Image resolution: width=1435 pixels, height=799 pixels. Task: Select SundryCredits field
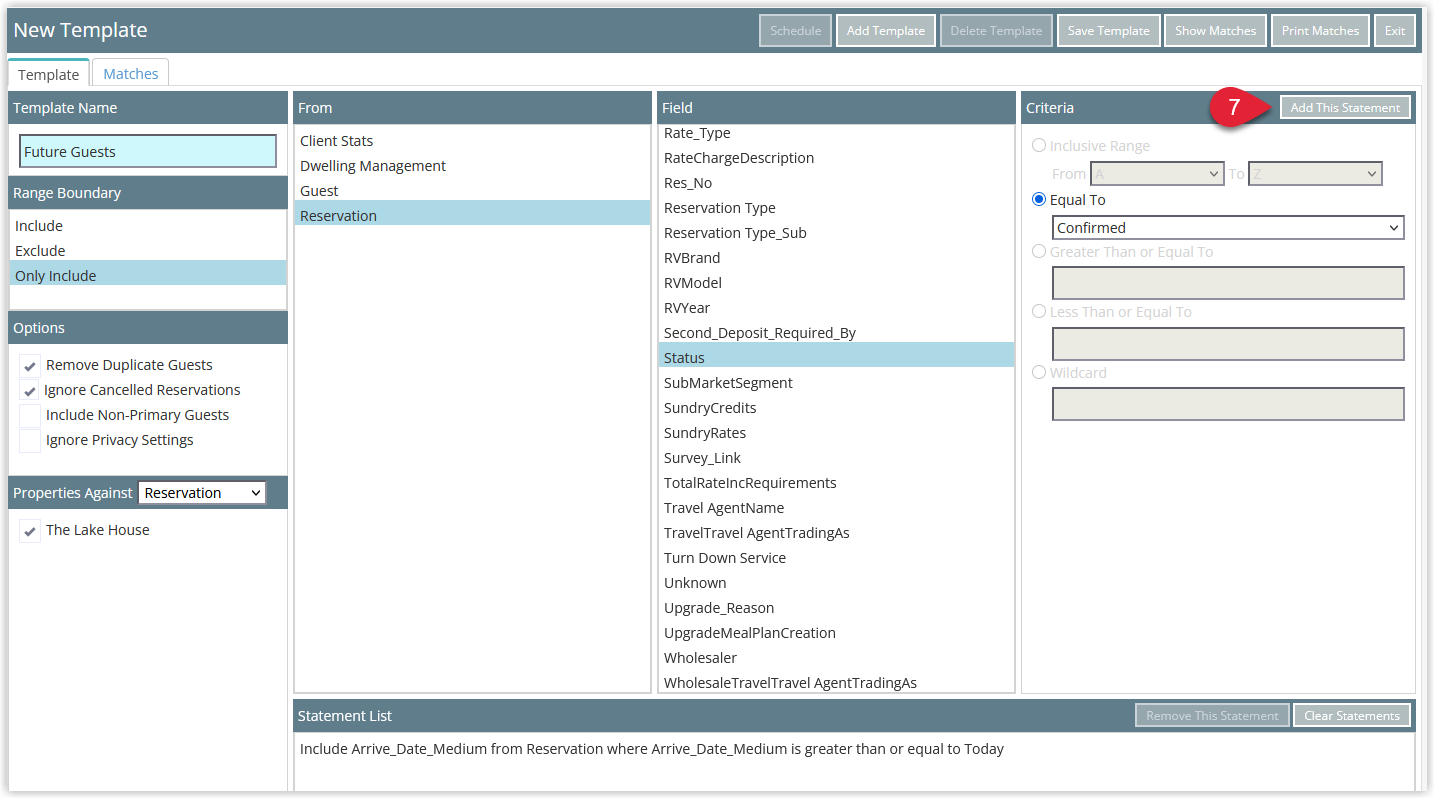pos(836,408)
